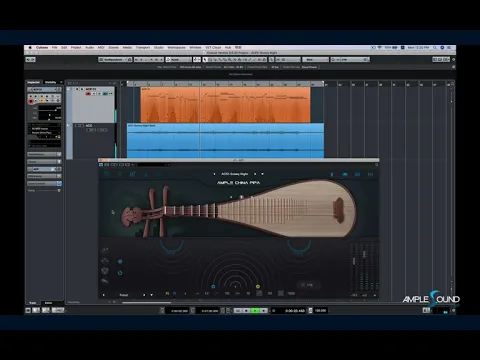Open the File menu
The height and width of the screenshot is (360, 480).
55,48
